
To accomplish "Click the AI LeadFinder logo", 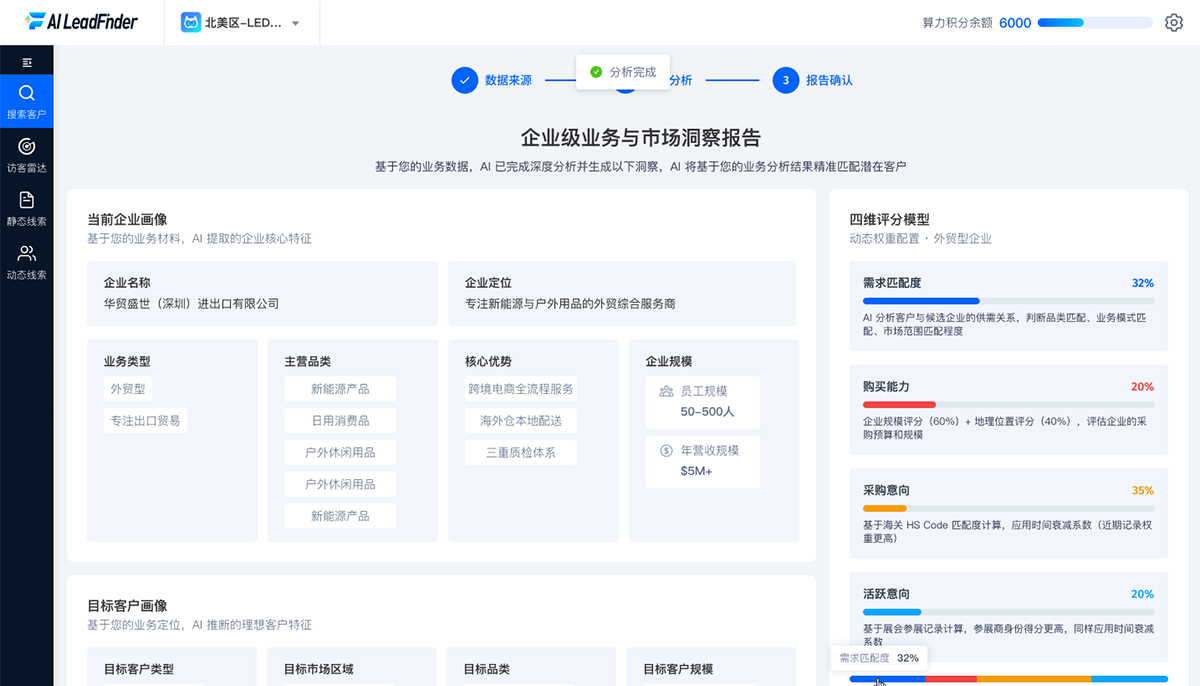I will click(82, 21).
